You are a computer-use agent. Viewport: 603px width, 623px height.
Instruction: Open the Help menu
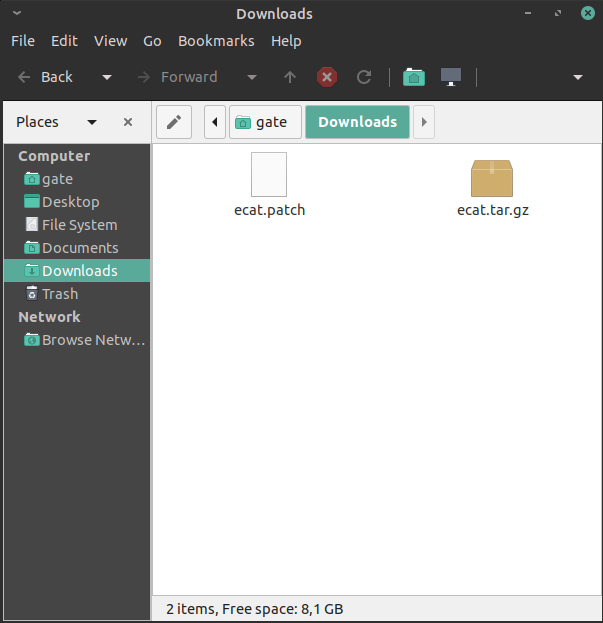pyautogui.click(x=286, y=41)
